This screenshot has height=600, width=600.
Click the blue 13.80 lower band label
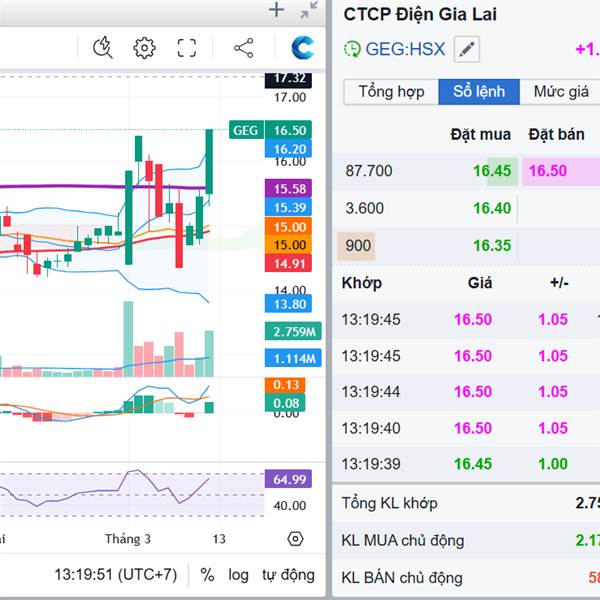point(289,304)
